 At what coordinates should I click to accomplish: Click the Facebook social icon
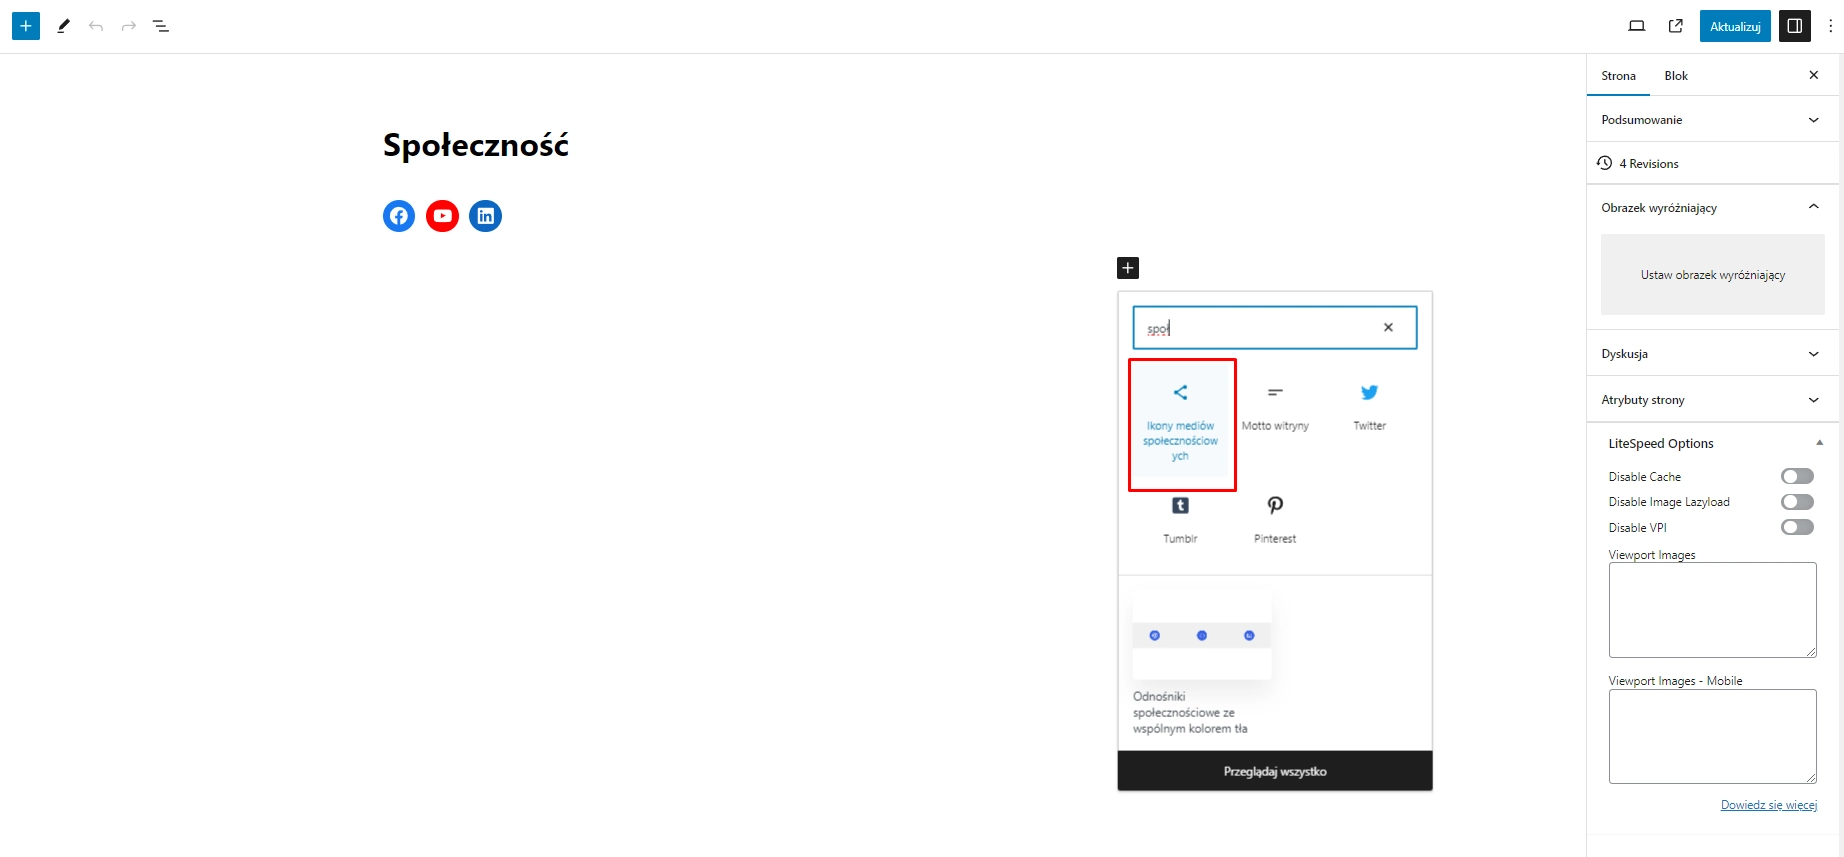click(x=399, y=216)
